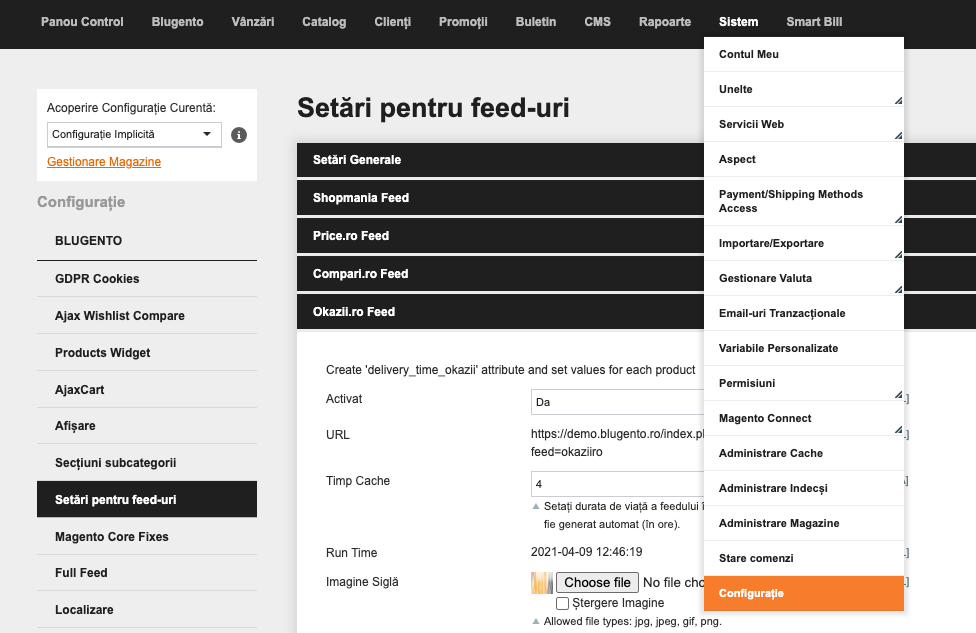Click the Gestionare Magazine link
Screen dimensions: 976x633
pyautogui.click(x=104, y=162)
